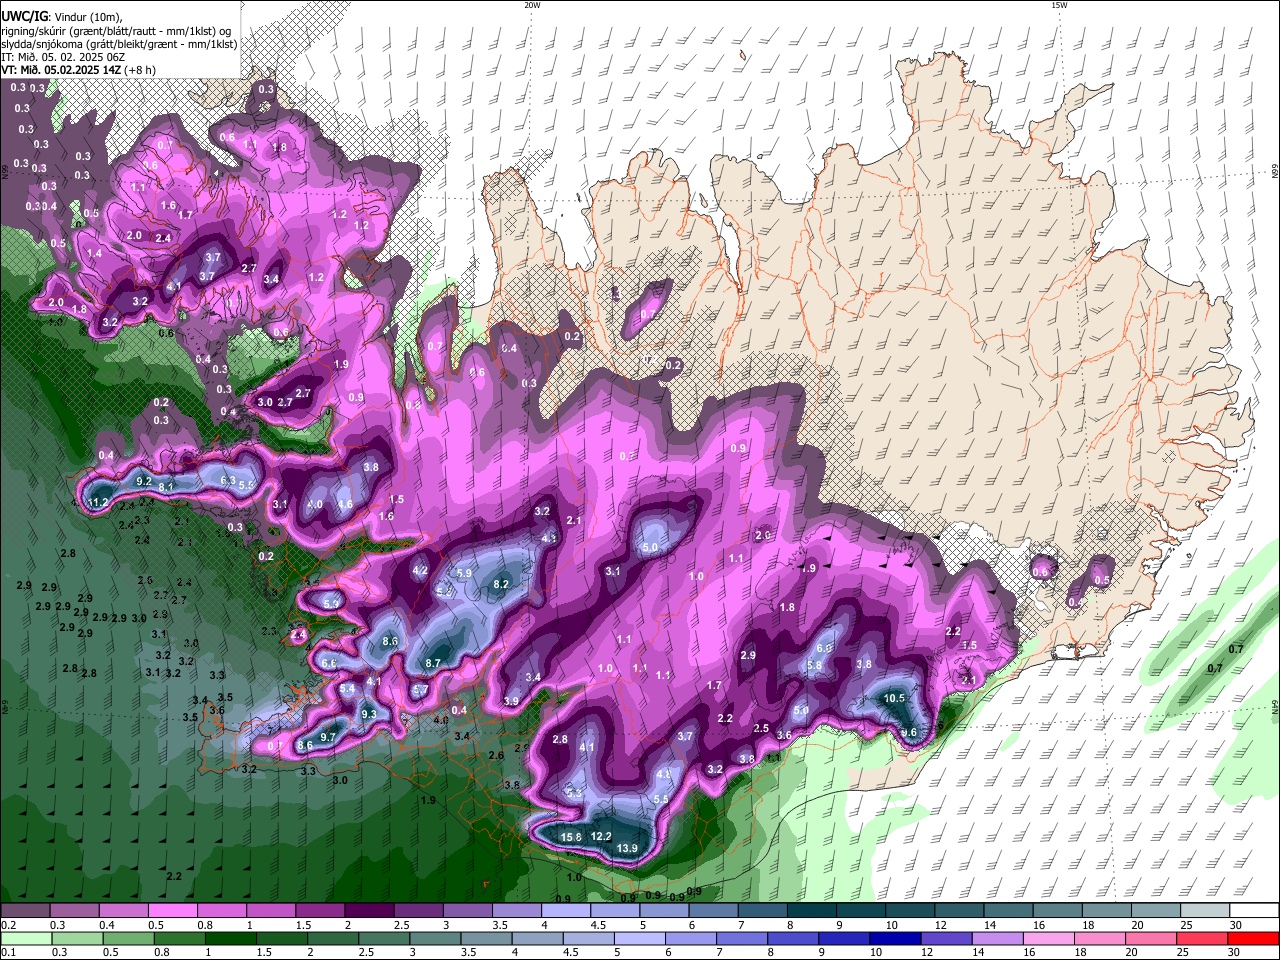Image resolution: width=1280 pixels, height=960 pixels.
Task: Click the 6.6 precipitation value on the map
Action: (x=328, y=663)
